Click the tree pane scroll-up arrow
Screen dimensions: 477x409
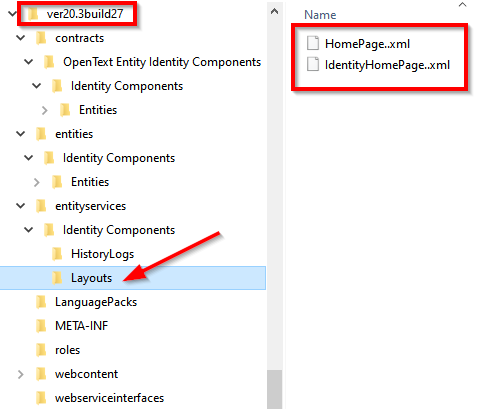pyautogui.click(x=275, y=12)
